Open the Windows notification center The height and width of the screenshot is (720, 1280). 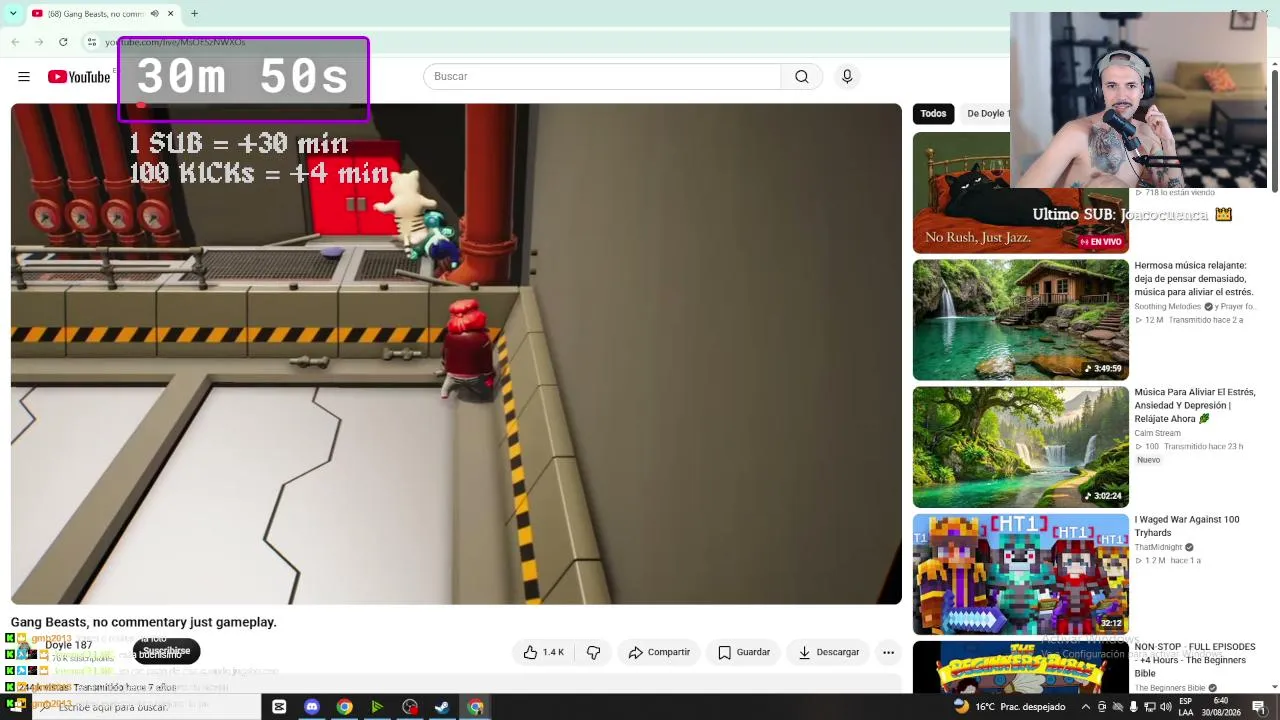(1258, 707)
